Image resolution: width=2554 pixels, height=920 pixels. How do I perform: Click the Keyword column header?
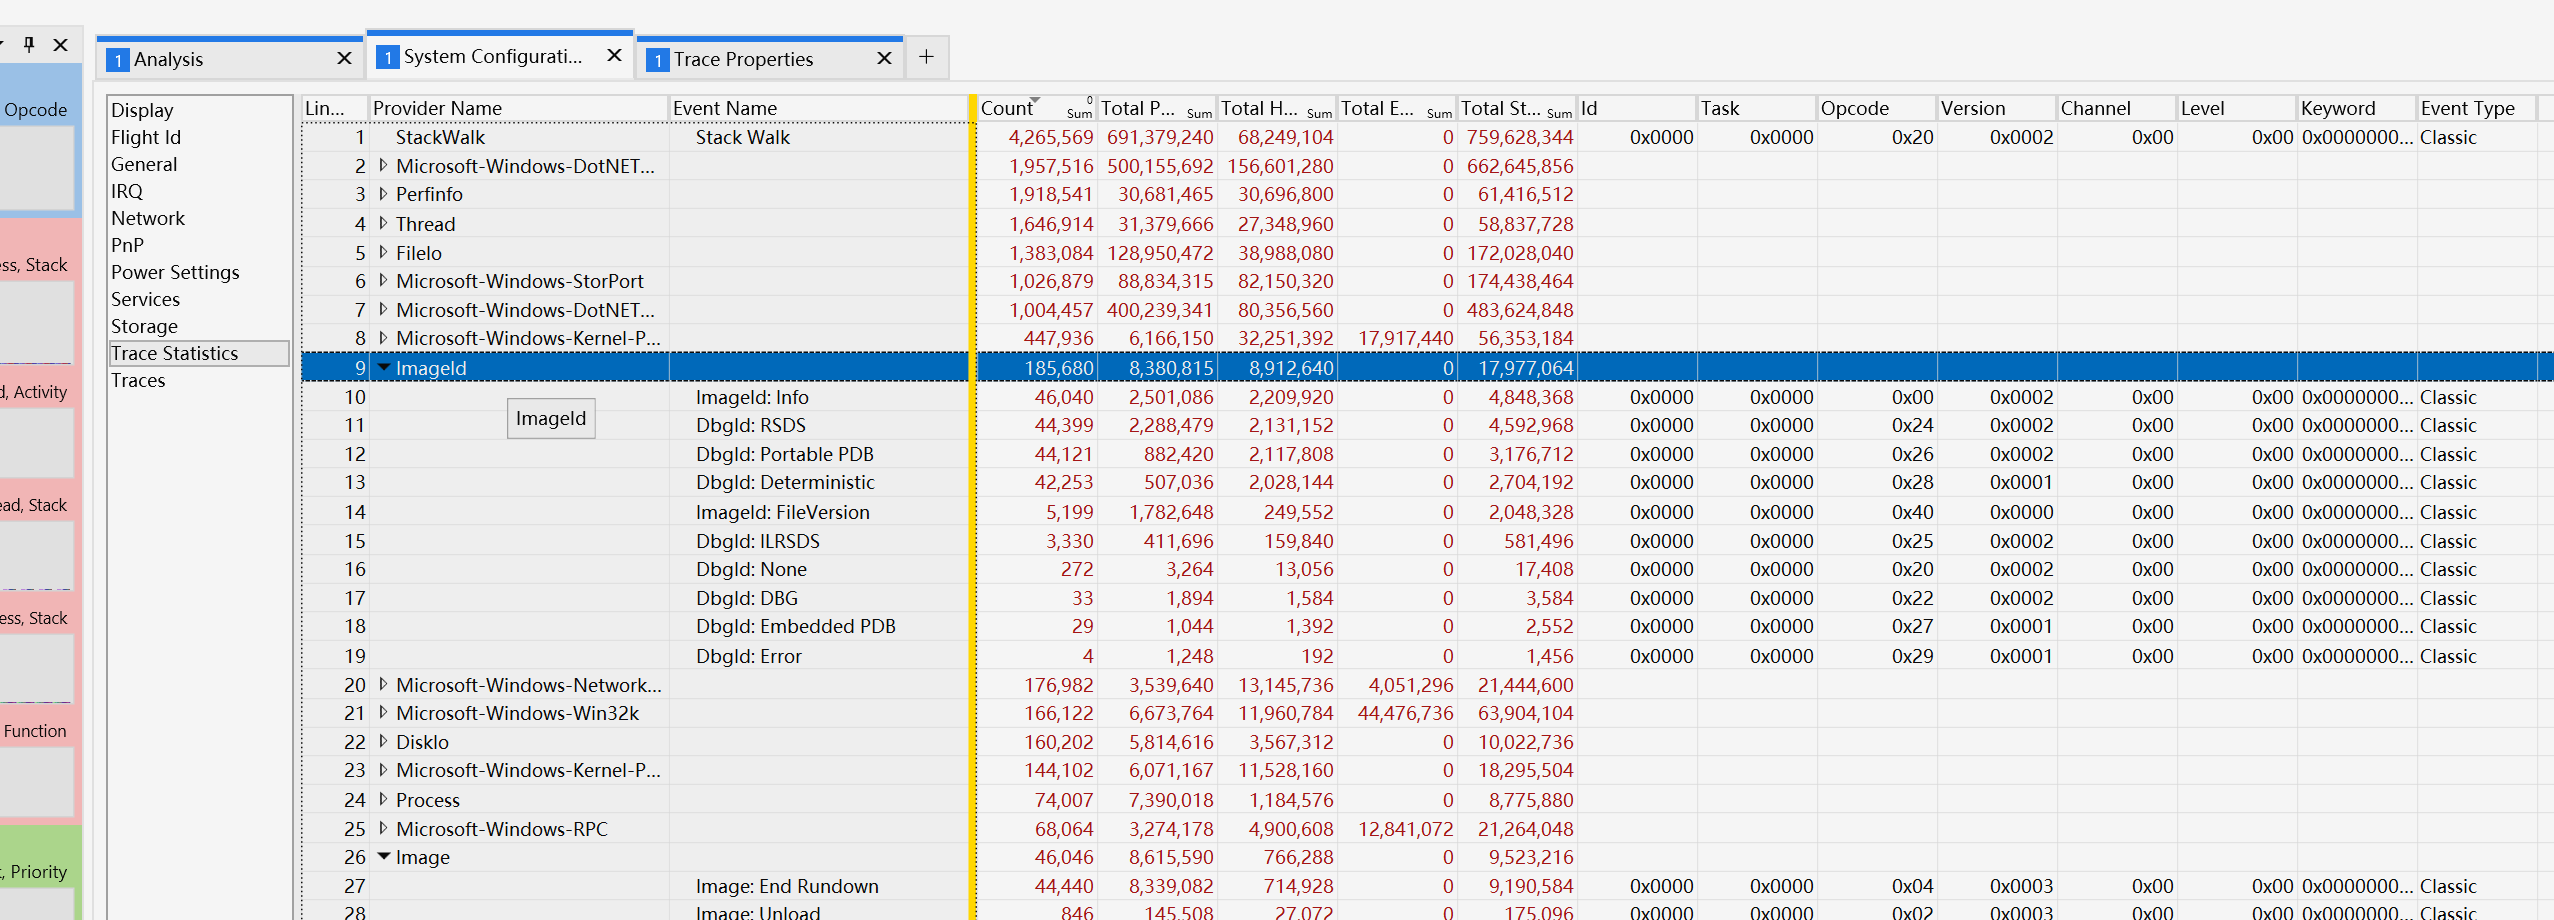tap(2356, 108)
